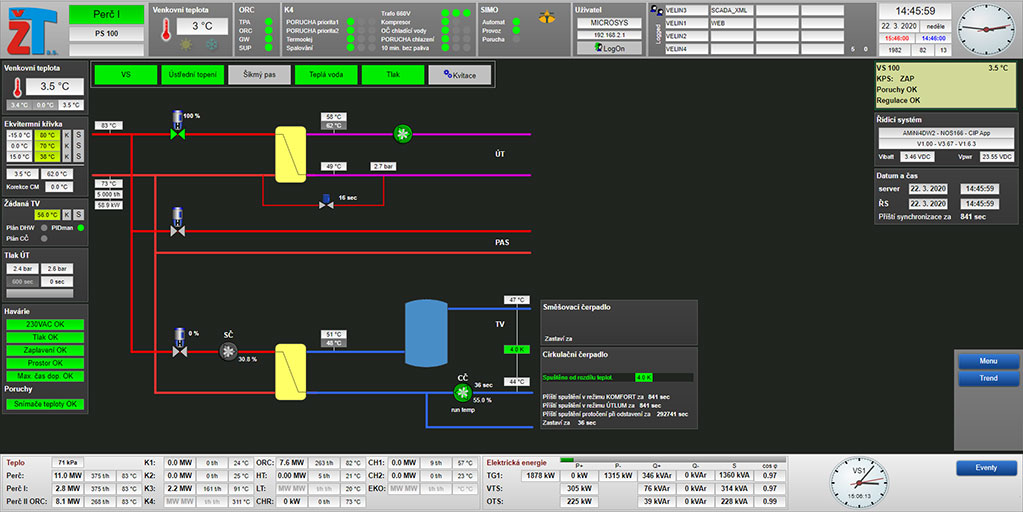This screenshot has height=512, width=1023.
Task: Switch to the Ústřední topení tab
Action: tap(192, 75)
